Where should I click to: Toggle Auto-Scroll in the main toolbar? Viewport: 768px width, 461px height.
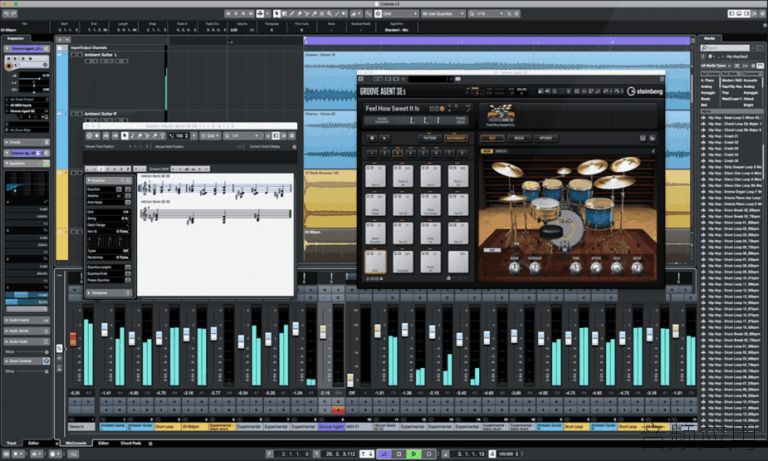click(x=260, y=14)
